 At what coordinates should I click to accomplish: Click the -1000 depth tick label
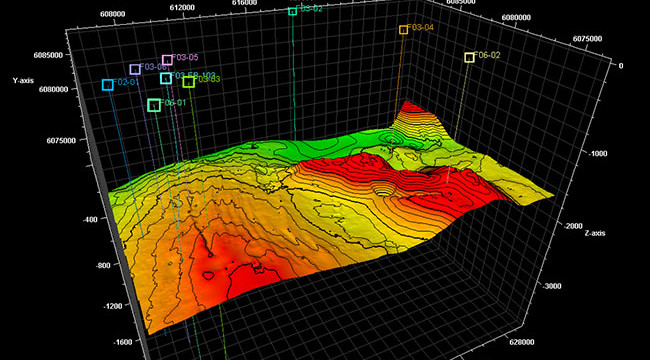point(597,153)
